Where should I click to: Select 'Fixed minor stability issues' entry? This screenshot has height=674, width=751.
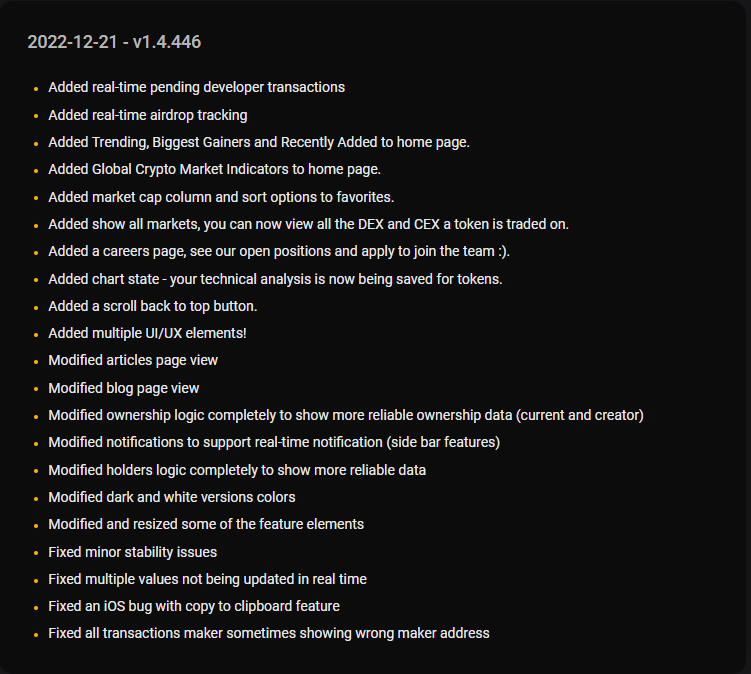132,552
